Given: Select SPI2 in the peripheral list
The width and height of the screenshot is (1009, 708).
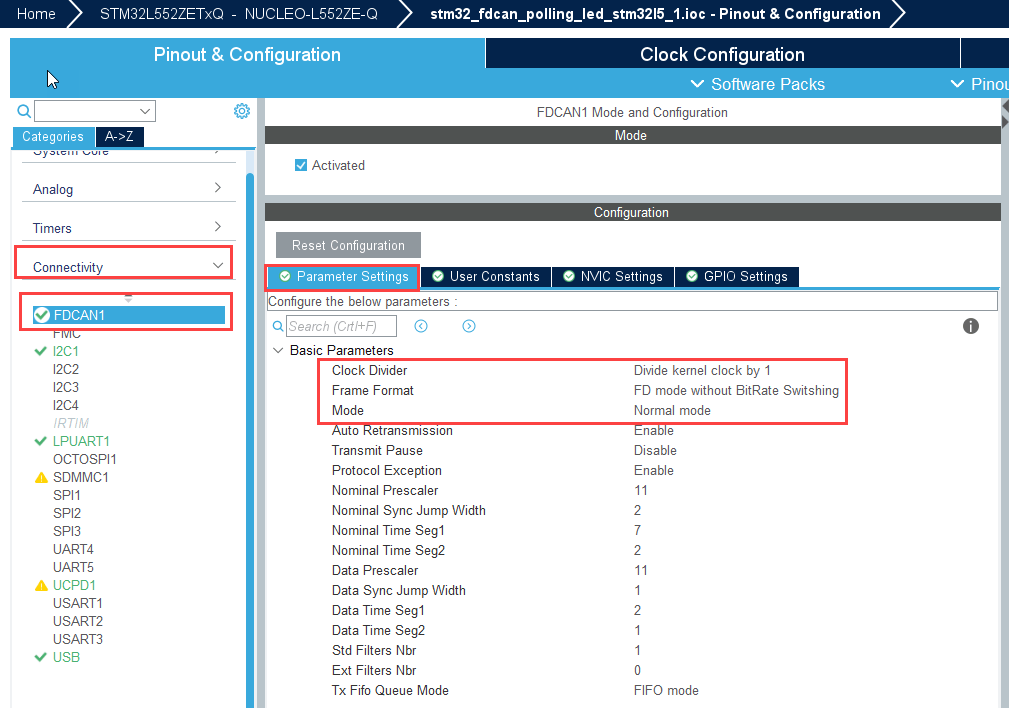Looking at the screenshot, I should [x=67, y=514].
